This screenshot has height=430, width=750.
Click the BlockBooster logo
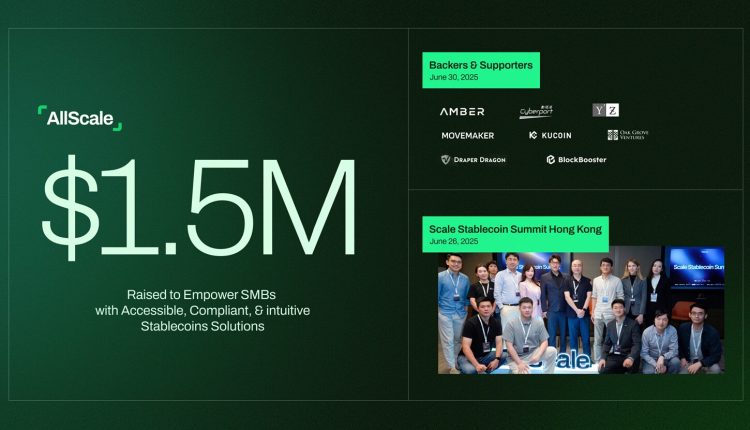576,160
